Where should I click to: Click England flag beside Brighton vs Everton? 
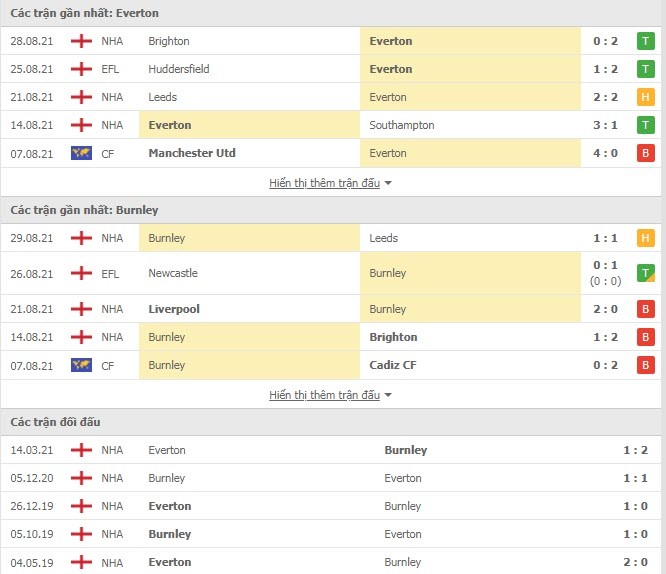point(81,41)
